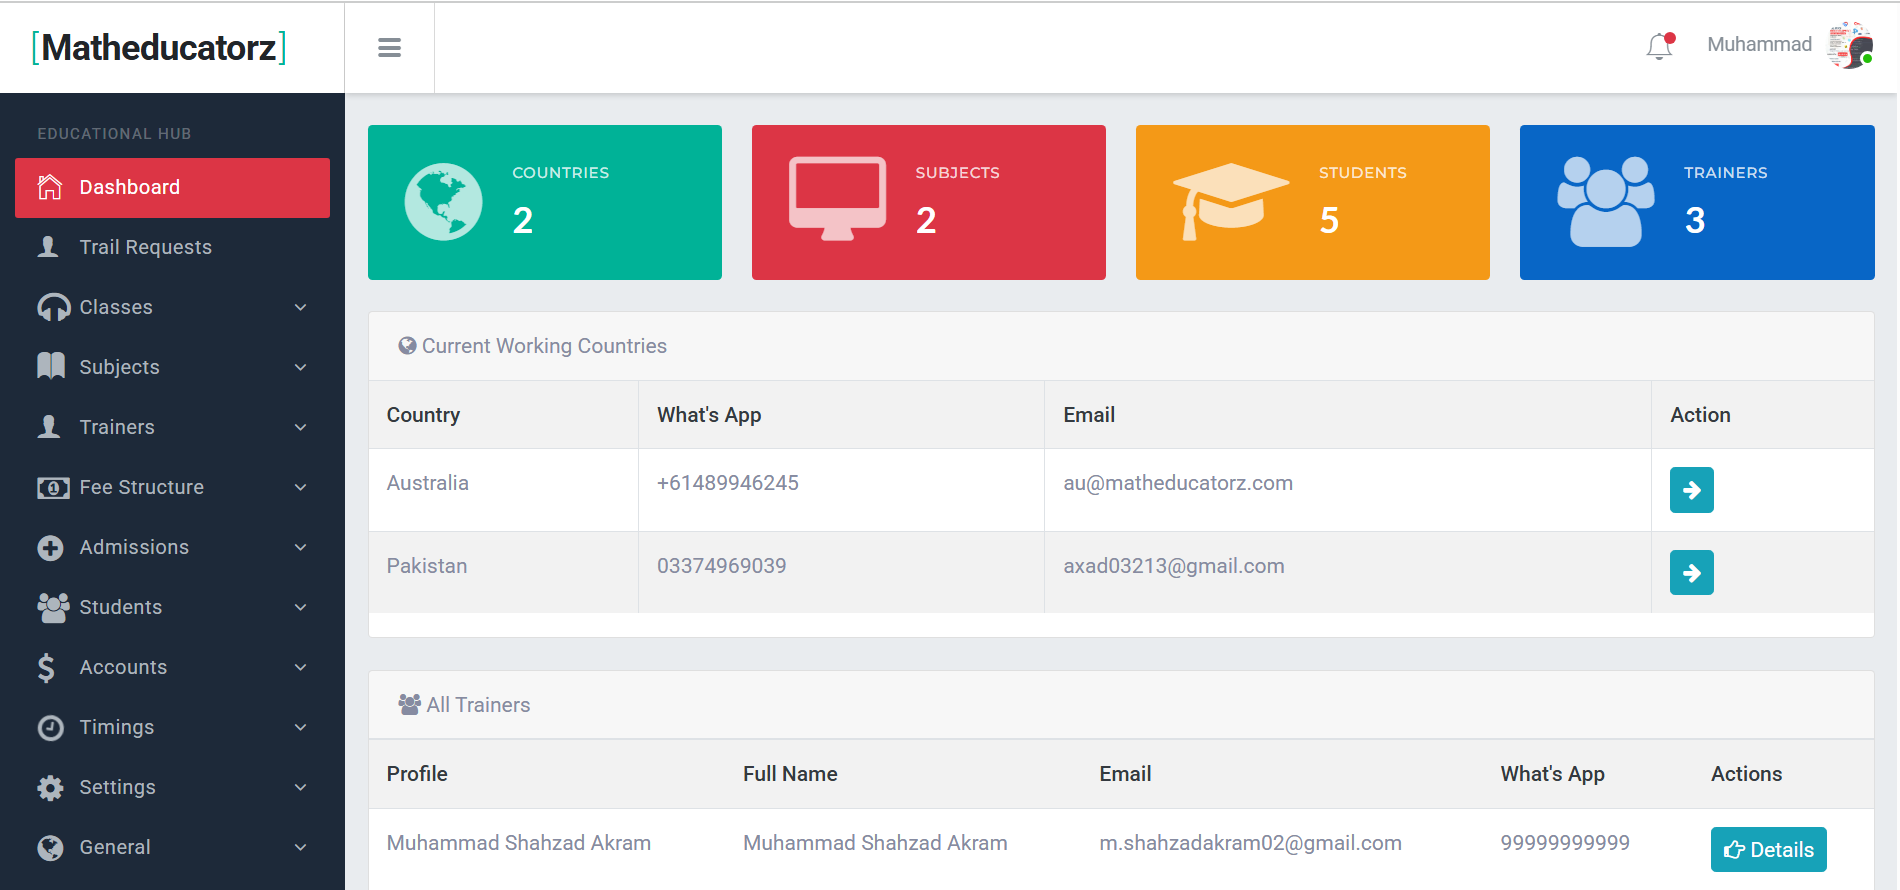Viewport: 1900px width, 890px height.
Task: Expand the Settings menu chevron
Action: click(300, 787)
